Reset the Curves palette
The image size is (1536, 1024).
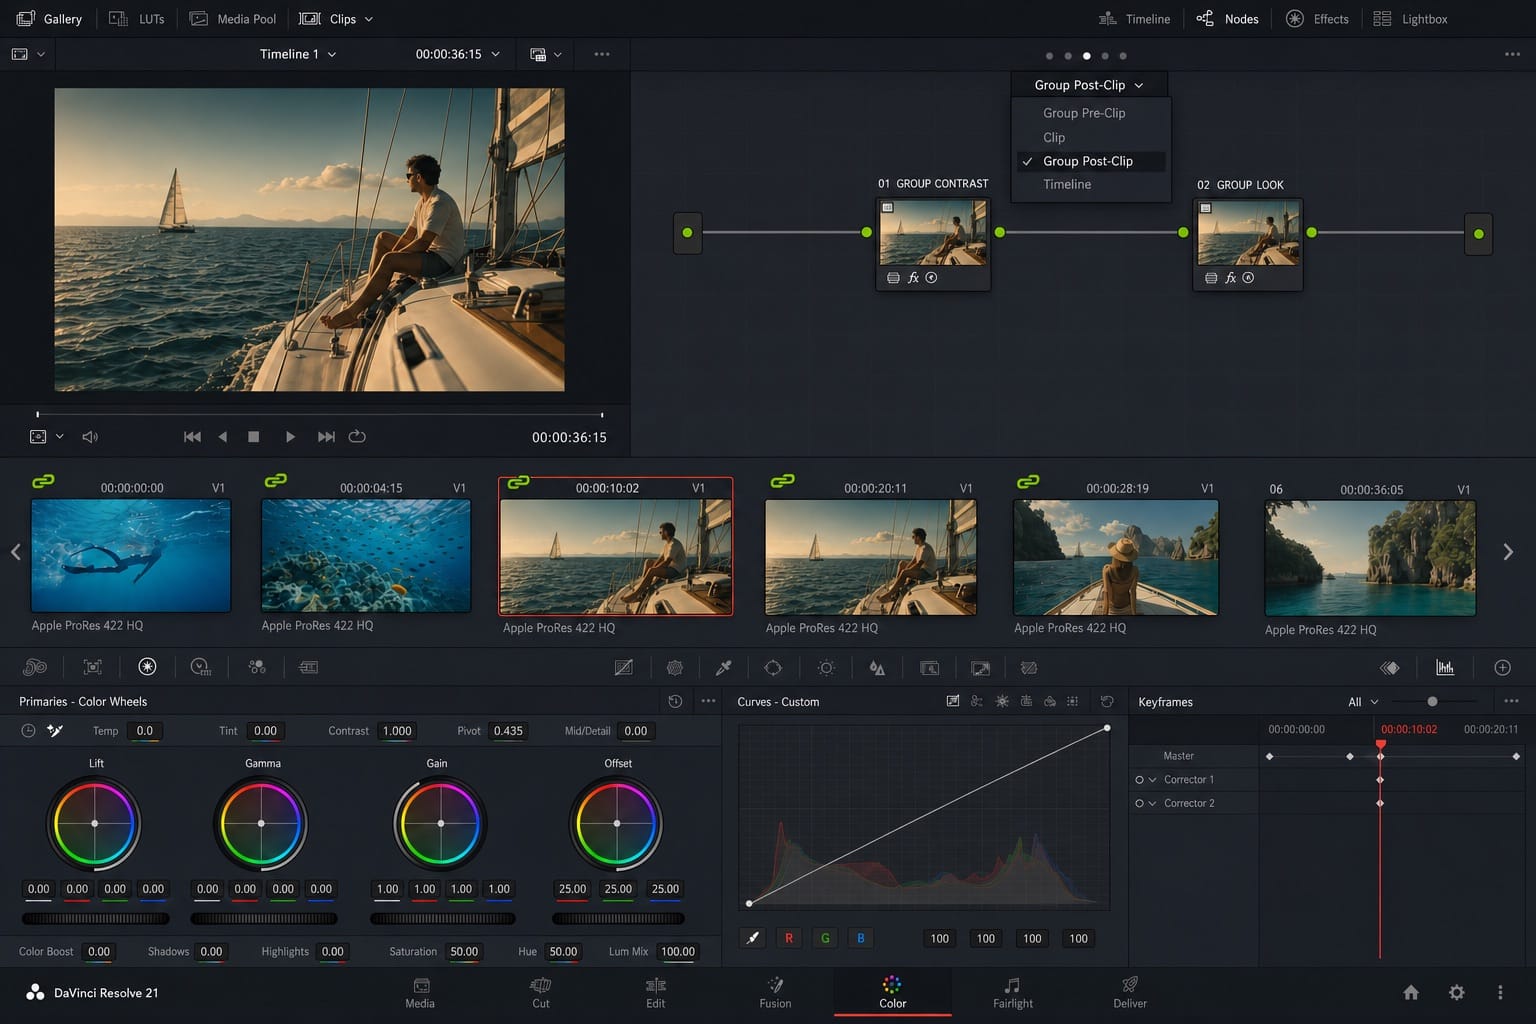point(1107,701)
